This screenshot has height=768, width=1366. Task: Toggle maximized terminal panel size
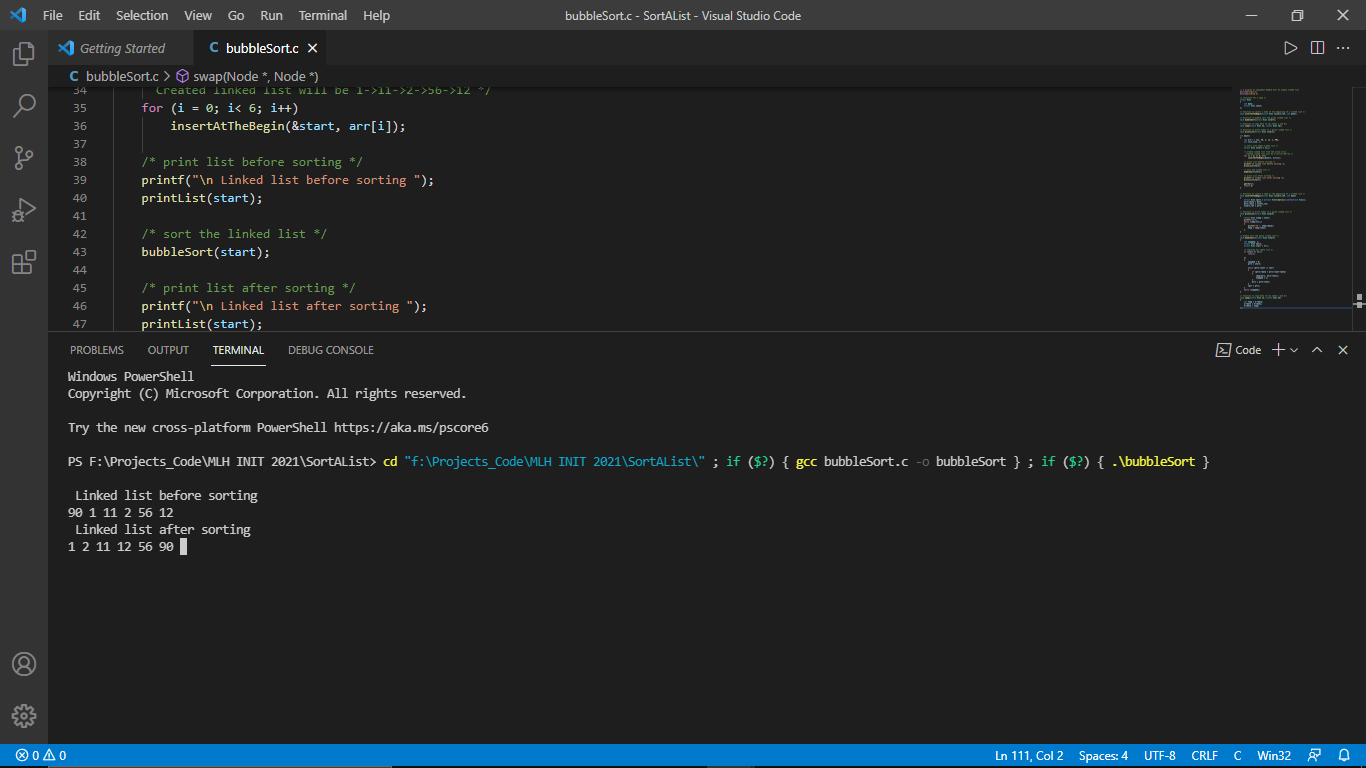coord(1317,350)
